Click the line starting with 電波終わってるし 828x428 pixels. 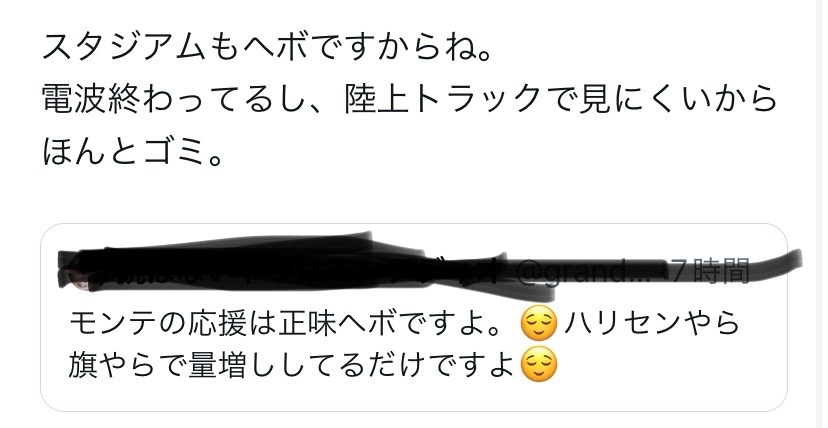pos(409,100)
